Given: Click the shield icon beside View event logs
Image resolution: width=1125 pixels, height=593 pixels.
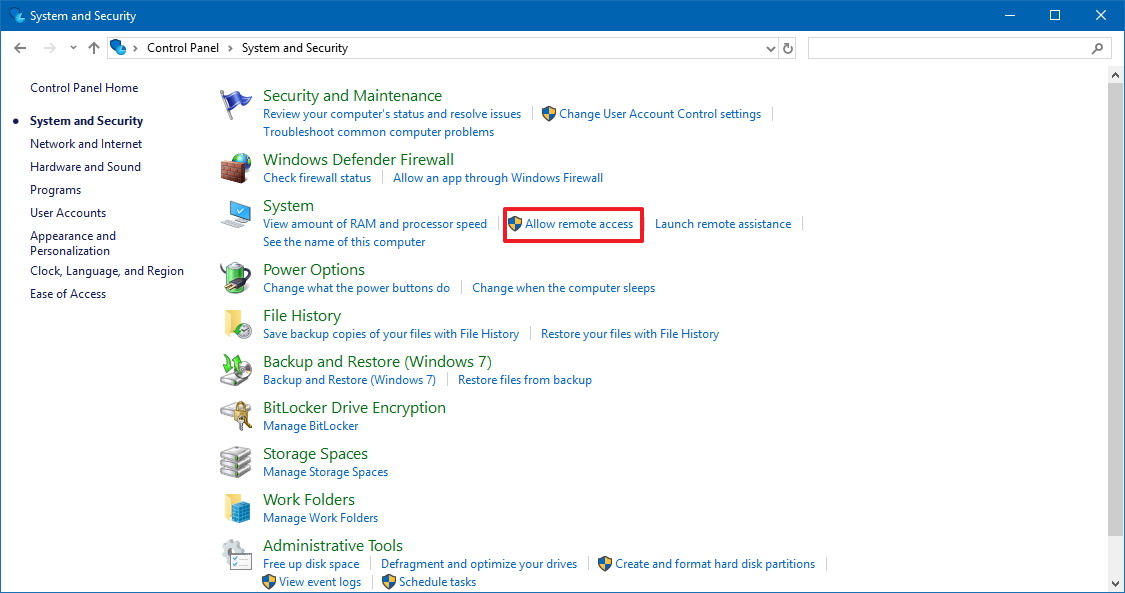Looking at the screenshot, I should pos(269,582).
